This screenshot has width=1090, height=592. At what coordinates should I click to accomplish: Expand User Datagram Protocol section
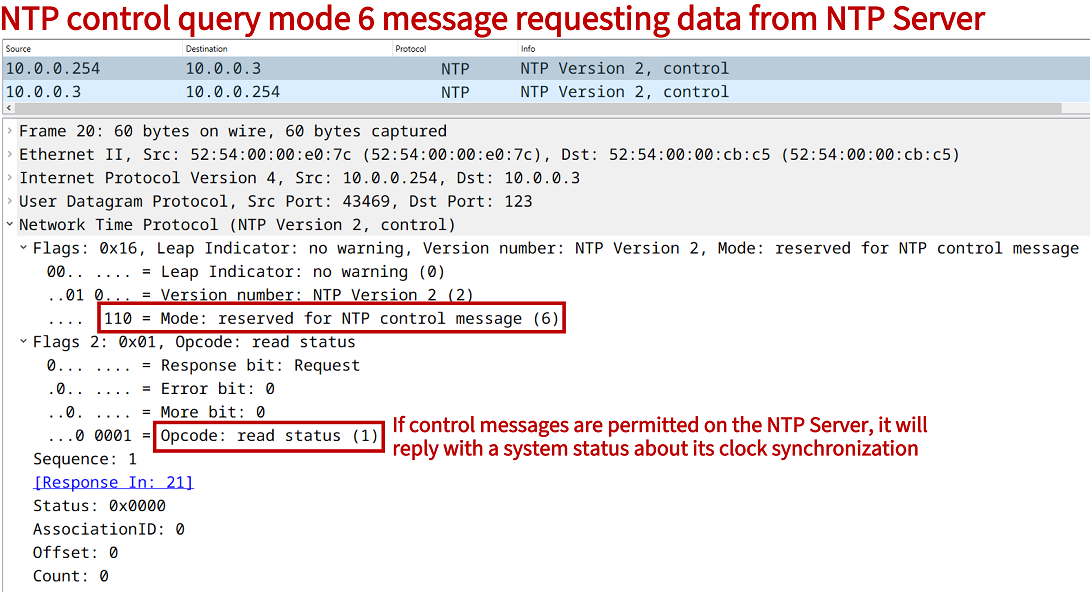[x=10, y=201]
